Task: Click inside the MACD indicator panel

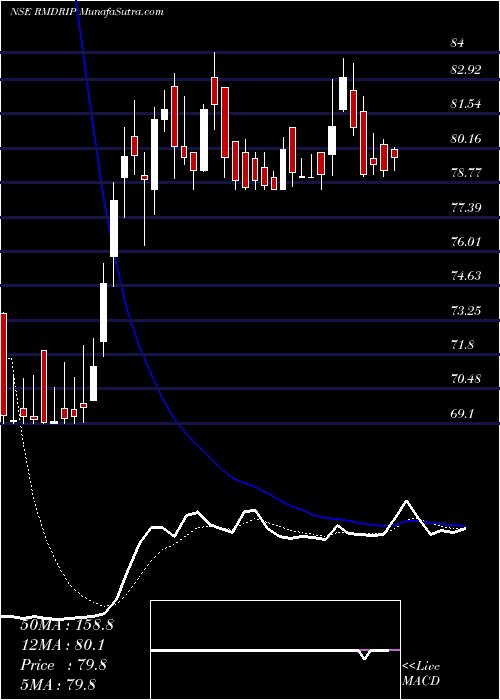Action: [x=275, y=650]
